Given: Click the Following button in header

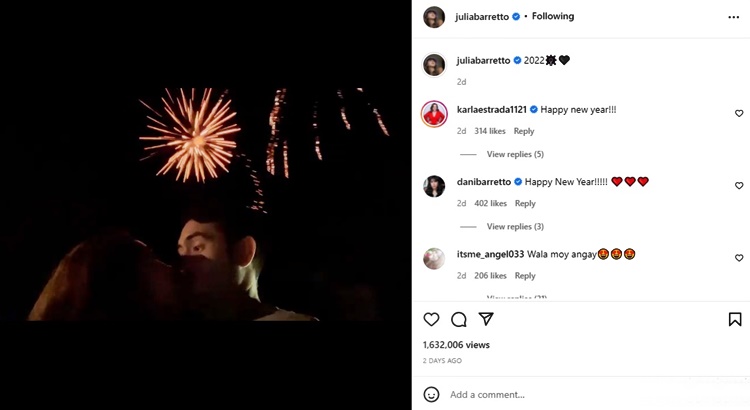Looking at the screenshot, I should pyautogui.click(x=553, y=17).
